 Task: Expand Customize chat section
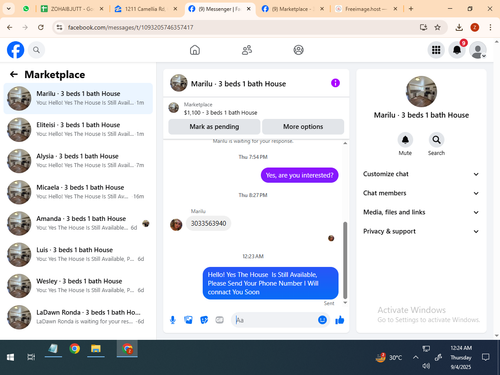click(421, 174)
